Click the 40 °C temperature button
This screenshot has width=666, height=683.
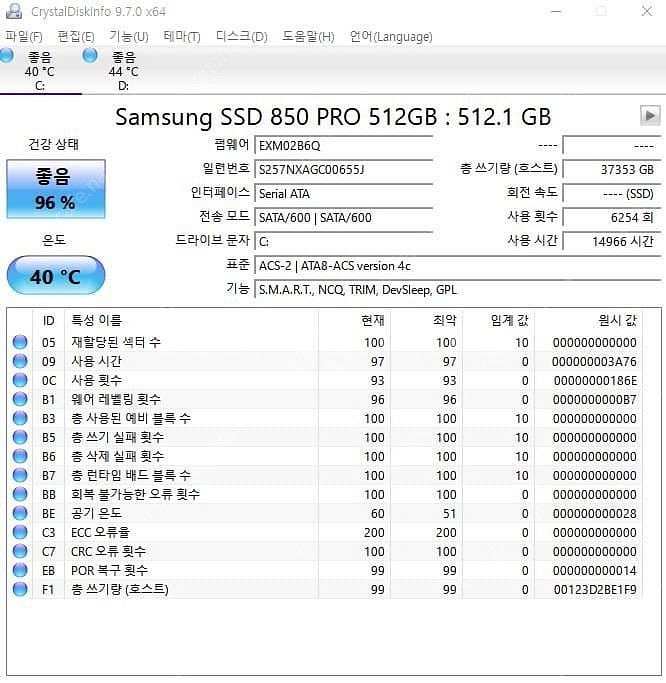[56, 276]
